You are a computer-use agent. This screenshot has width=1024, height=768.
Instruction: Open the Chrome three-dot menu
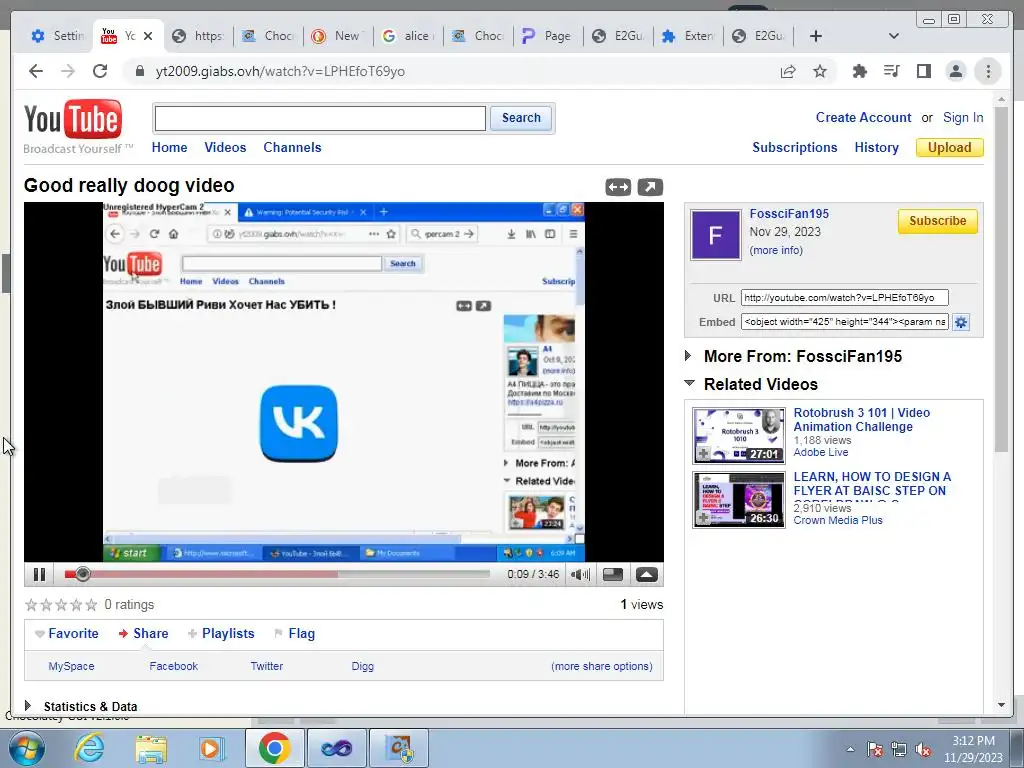pyautogui.click(x=988, y=71)
